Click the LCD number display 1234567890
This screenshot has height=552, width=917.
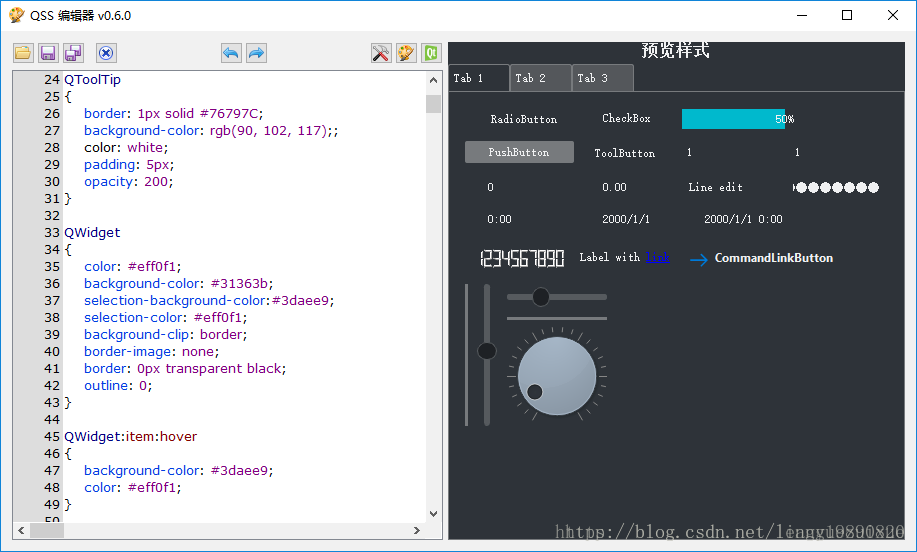click(x=522, y=258)
